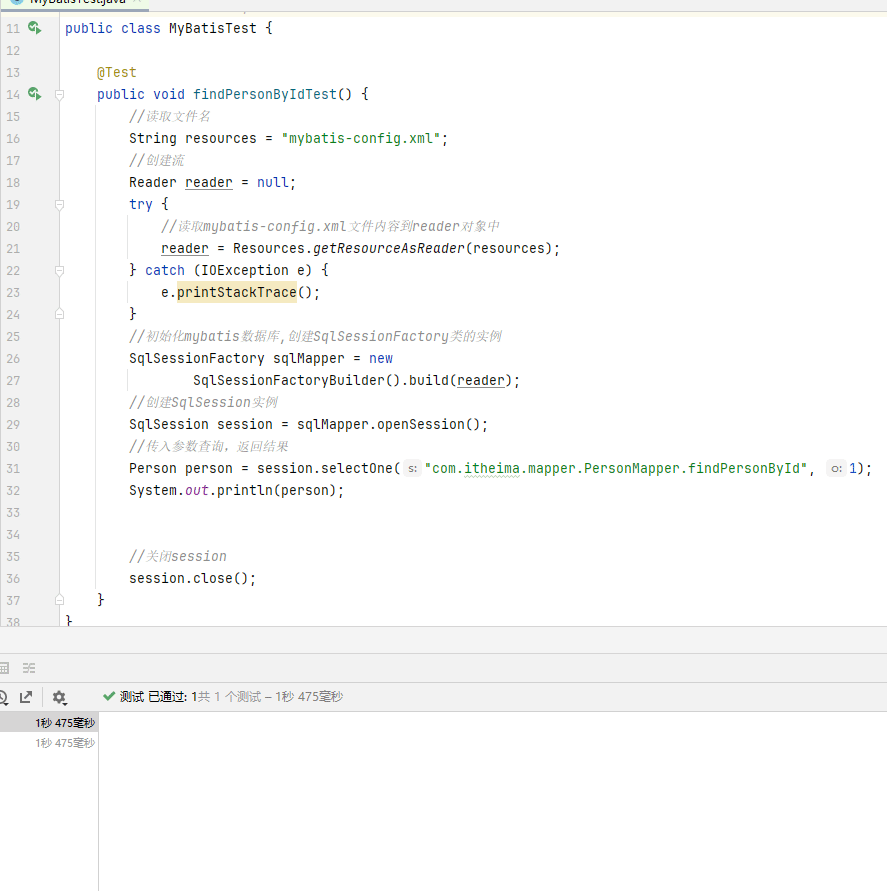Click run icon beside MyBatisTest class declaration
887x891 pixels.
coord(35,28)
